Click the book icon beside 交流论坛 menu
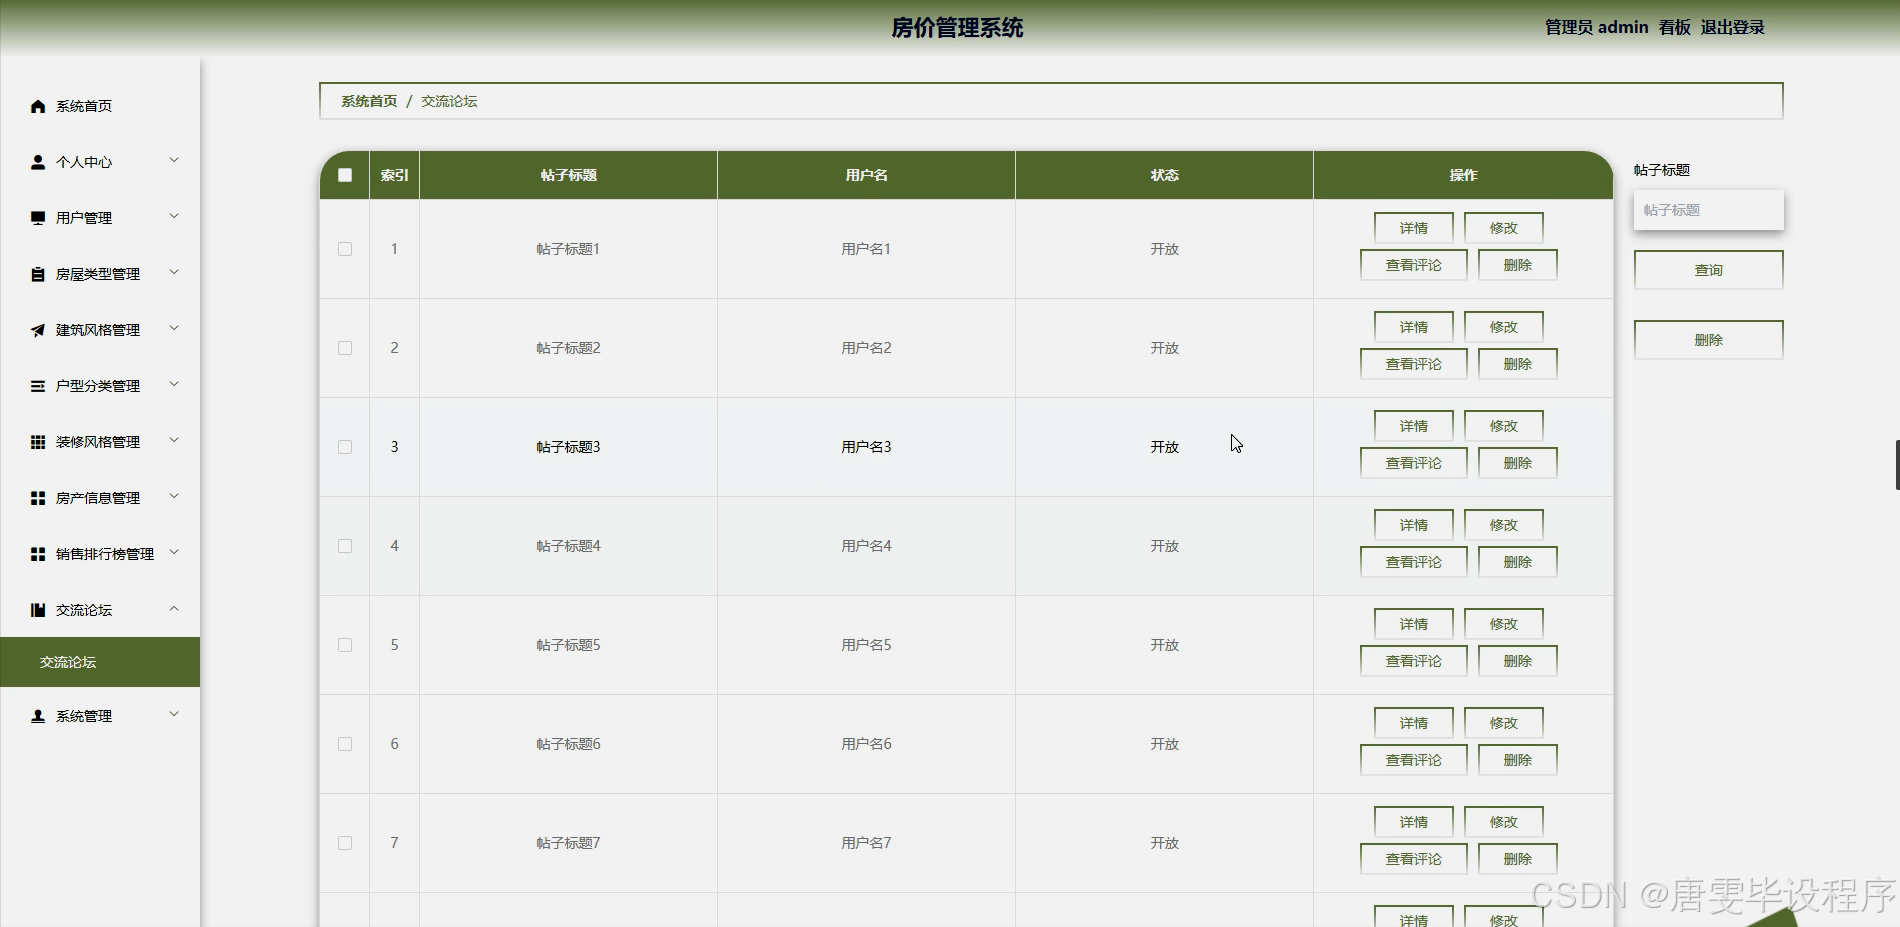The height and width of the screenshot is (927, 1900). click(38, 610)
